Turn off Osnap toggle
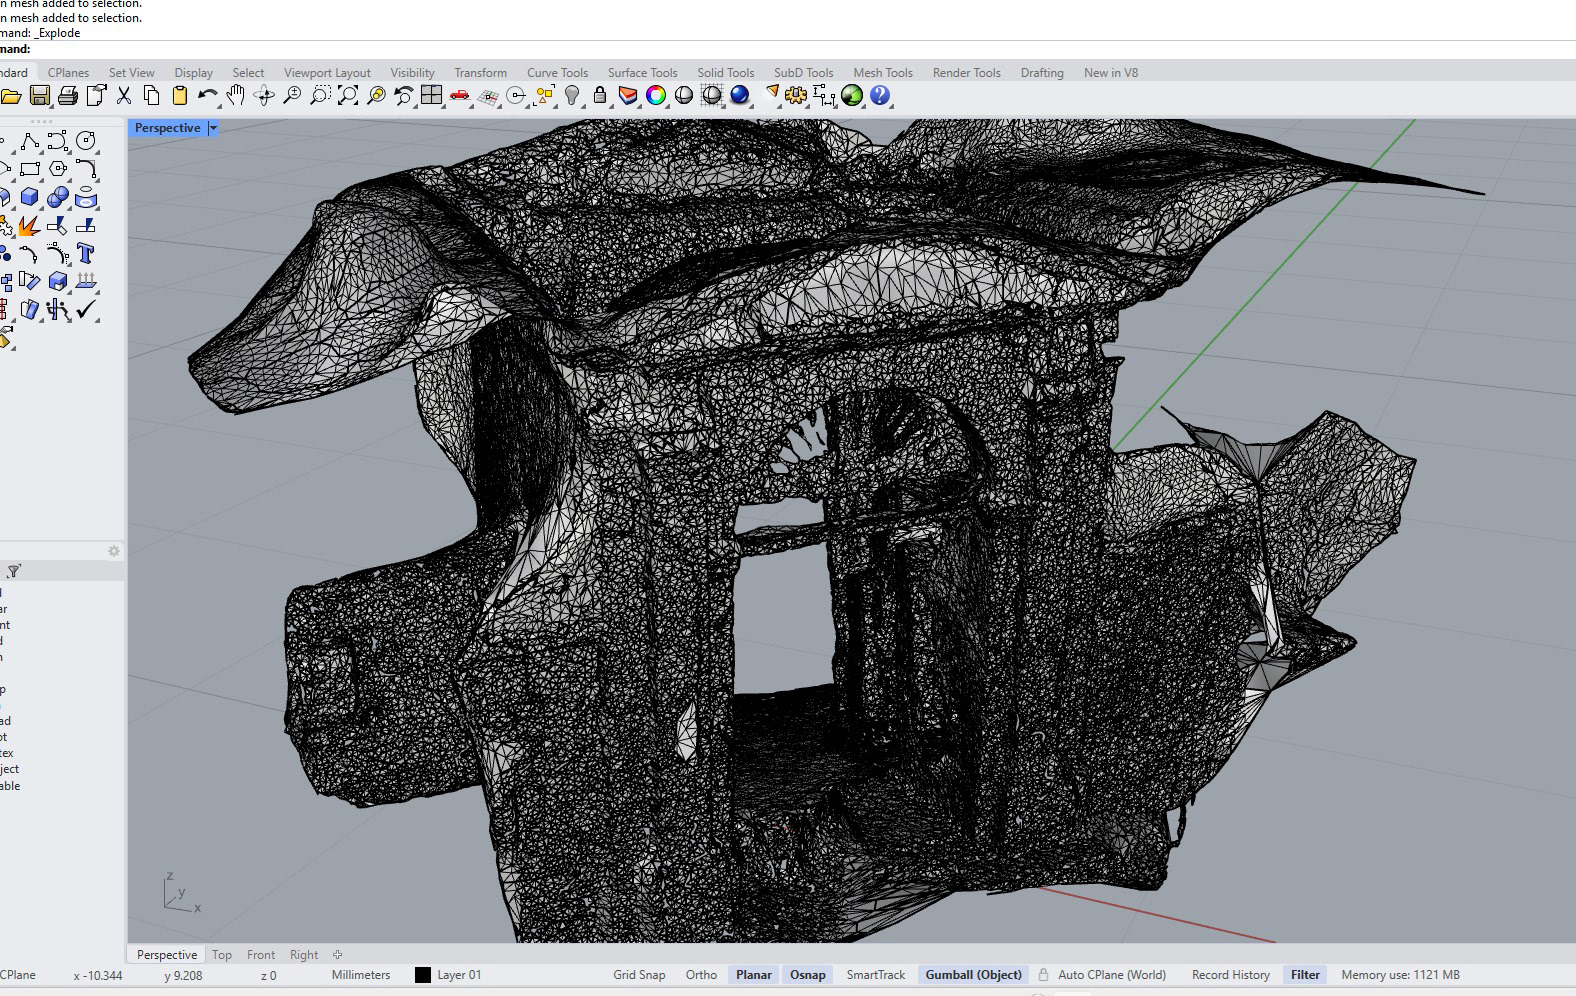This screenshot has height=996, width=1576. click(x=807, y=975)
